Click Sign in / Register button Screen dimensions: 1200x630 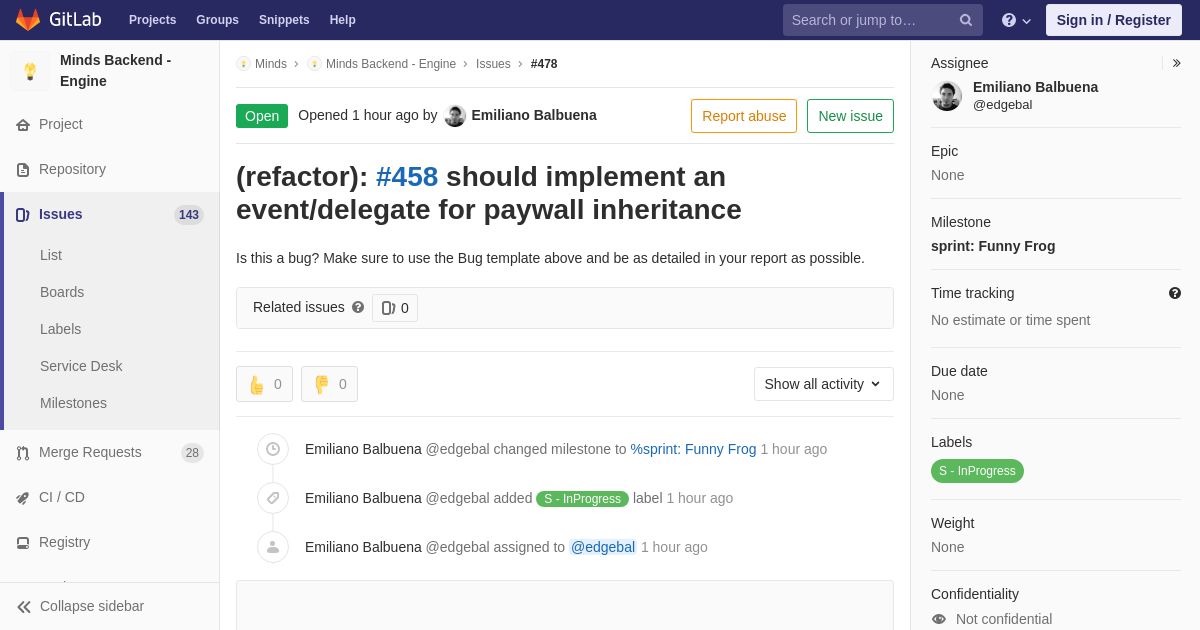[1114, 20]
